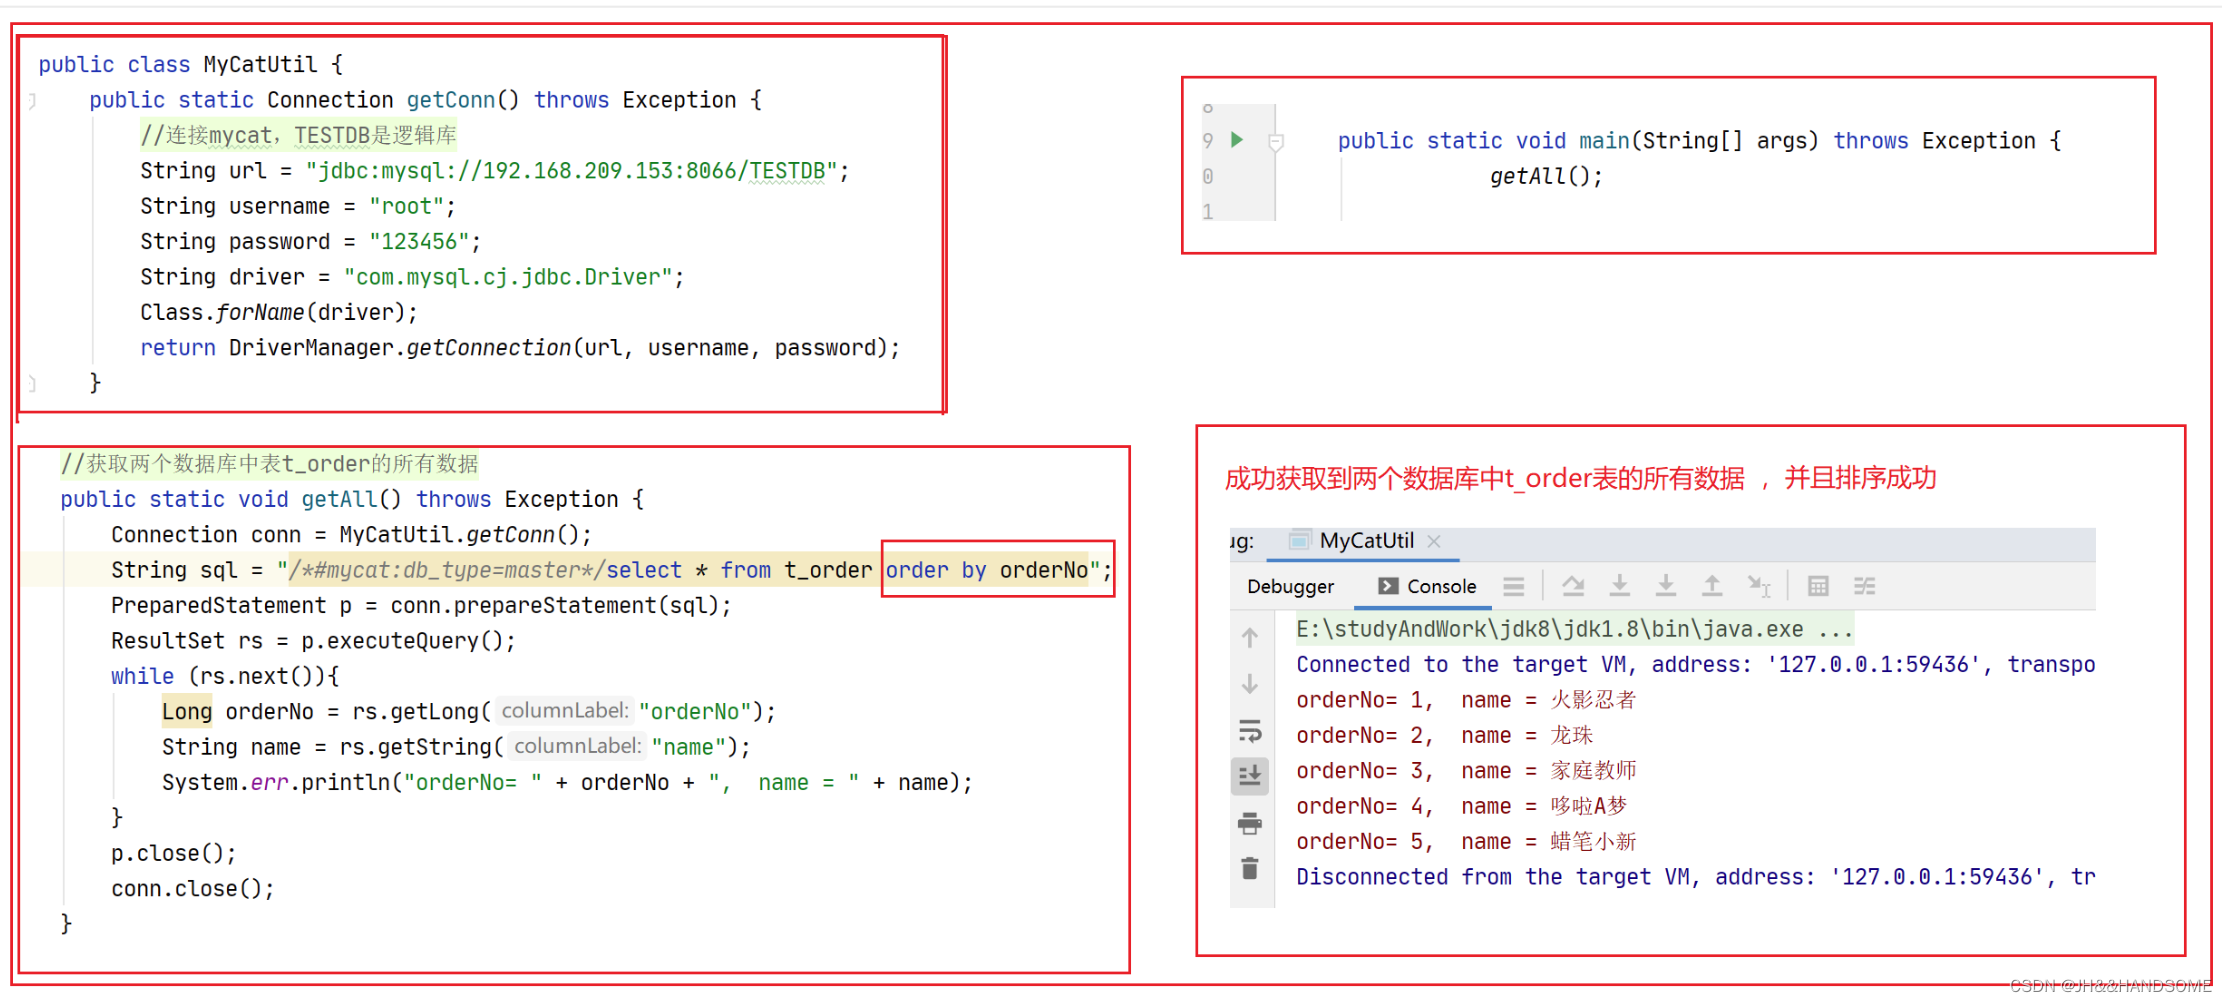2227x1002 pixels.
Task: Click the 'orderNo= 3' output line
Action: click(x=1466, y=771)
